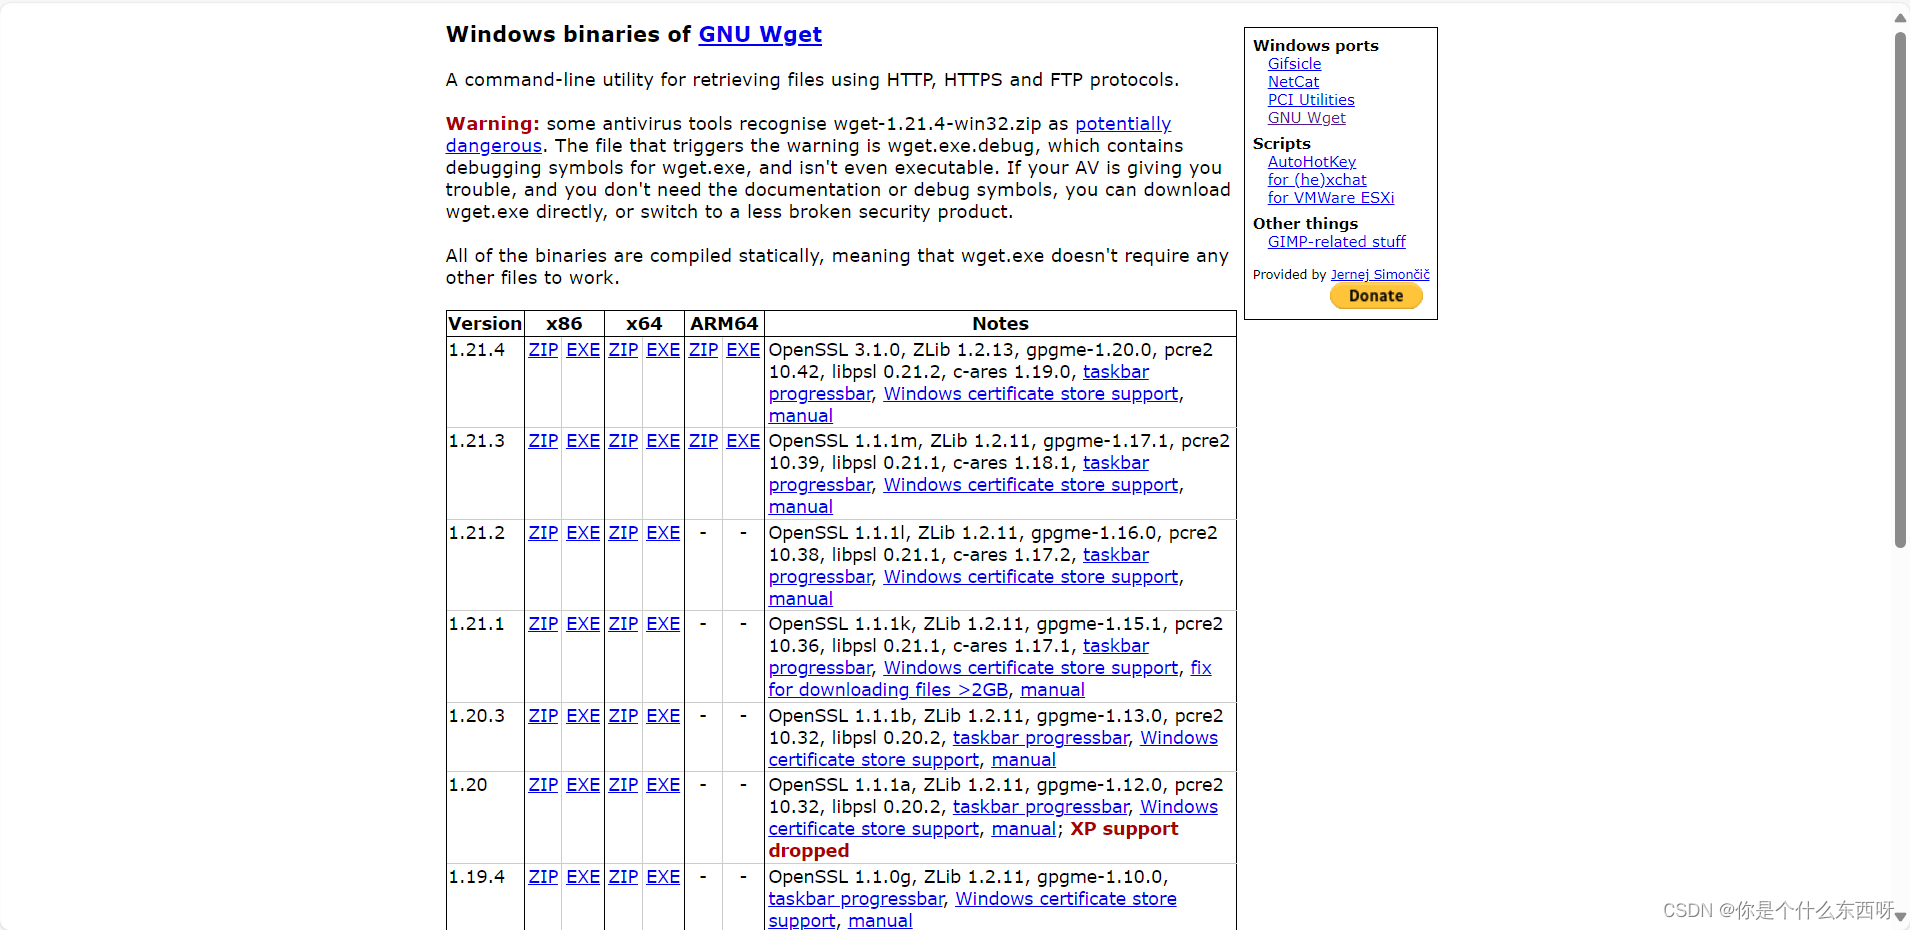The image size is (1910, 930).
Task: Open taskbar progressbar link for 1.19.4
Action: pos(856,899)
